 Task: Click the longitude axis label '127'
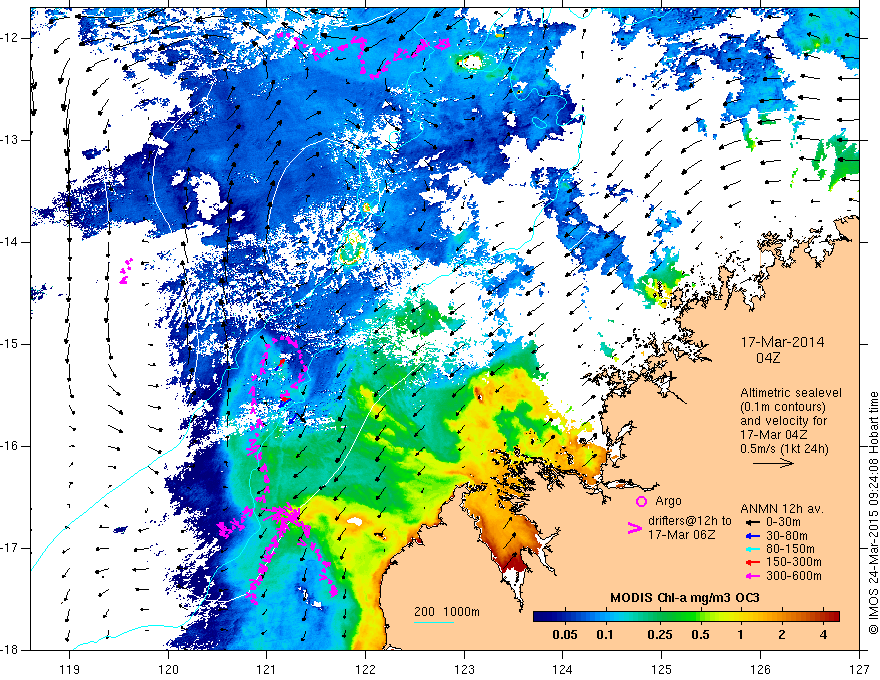click(x=859, y=669)
